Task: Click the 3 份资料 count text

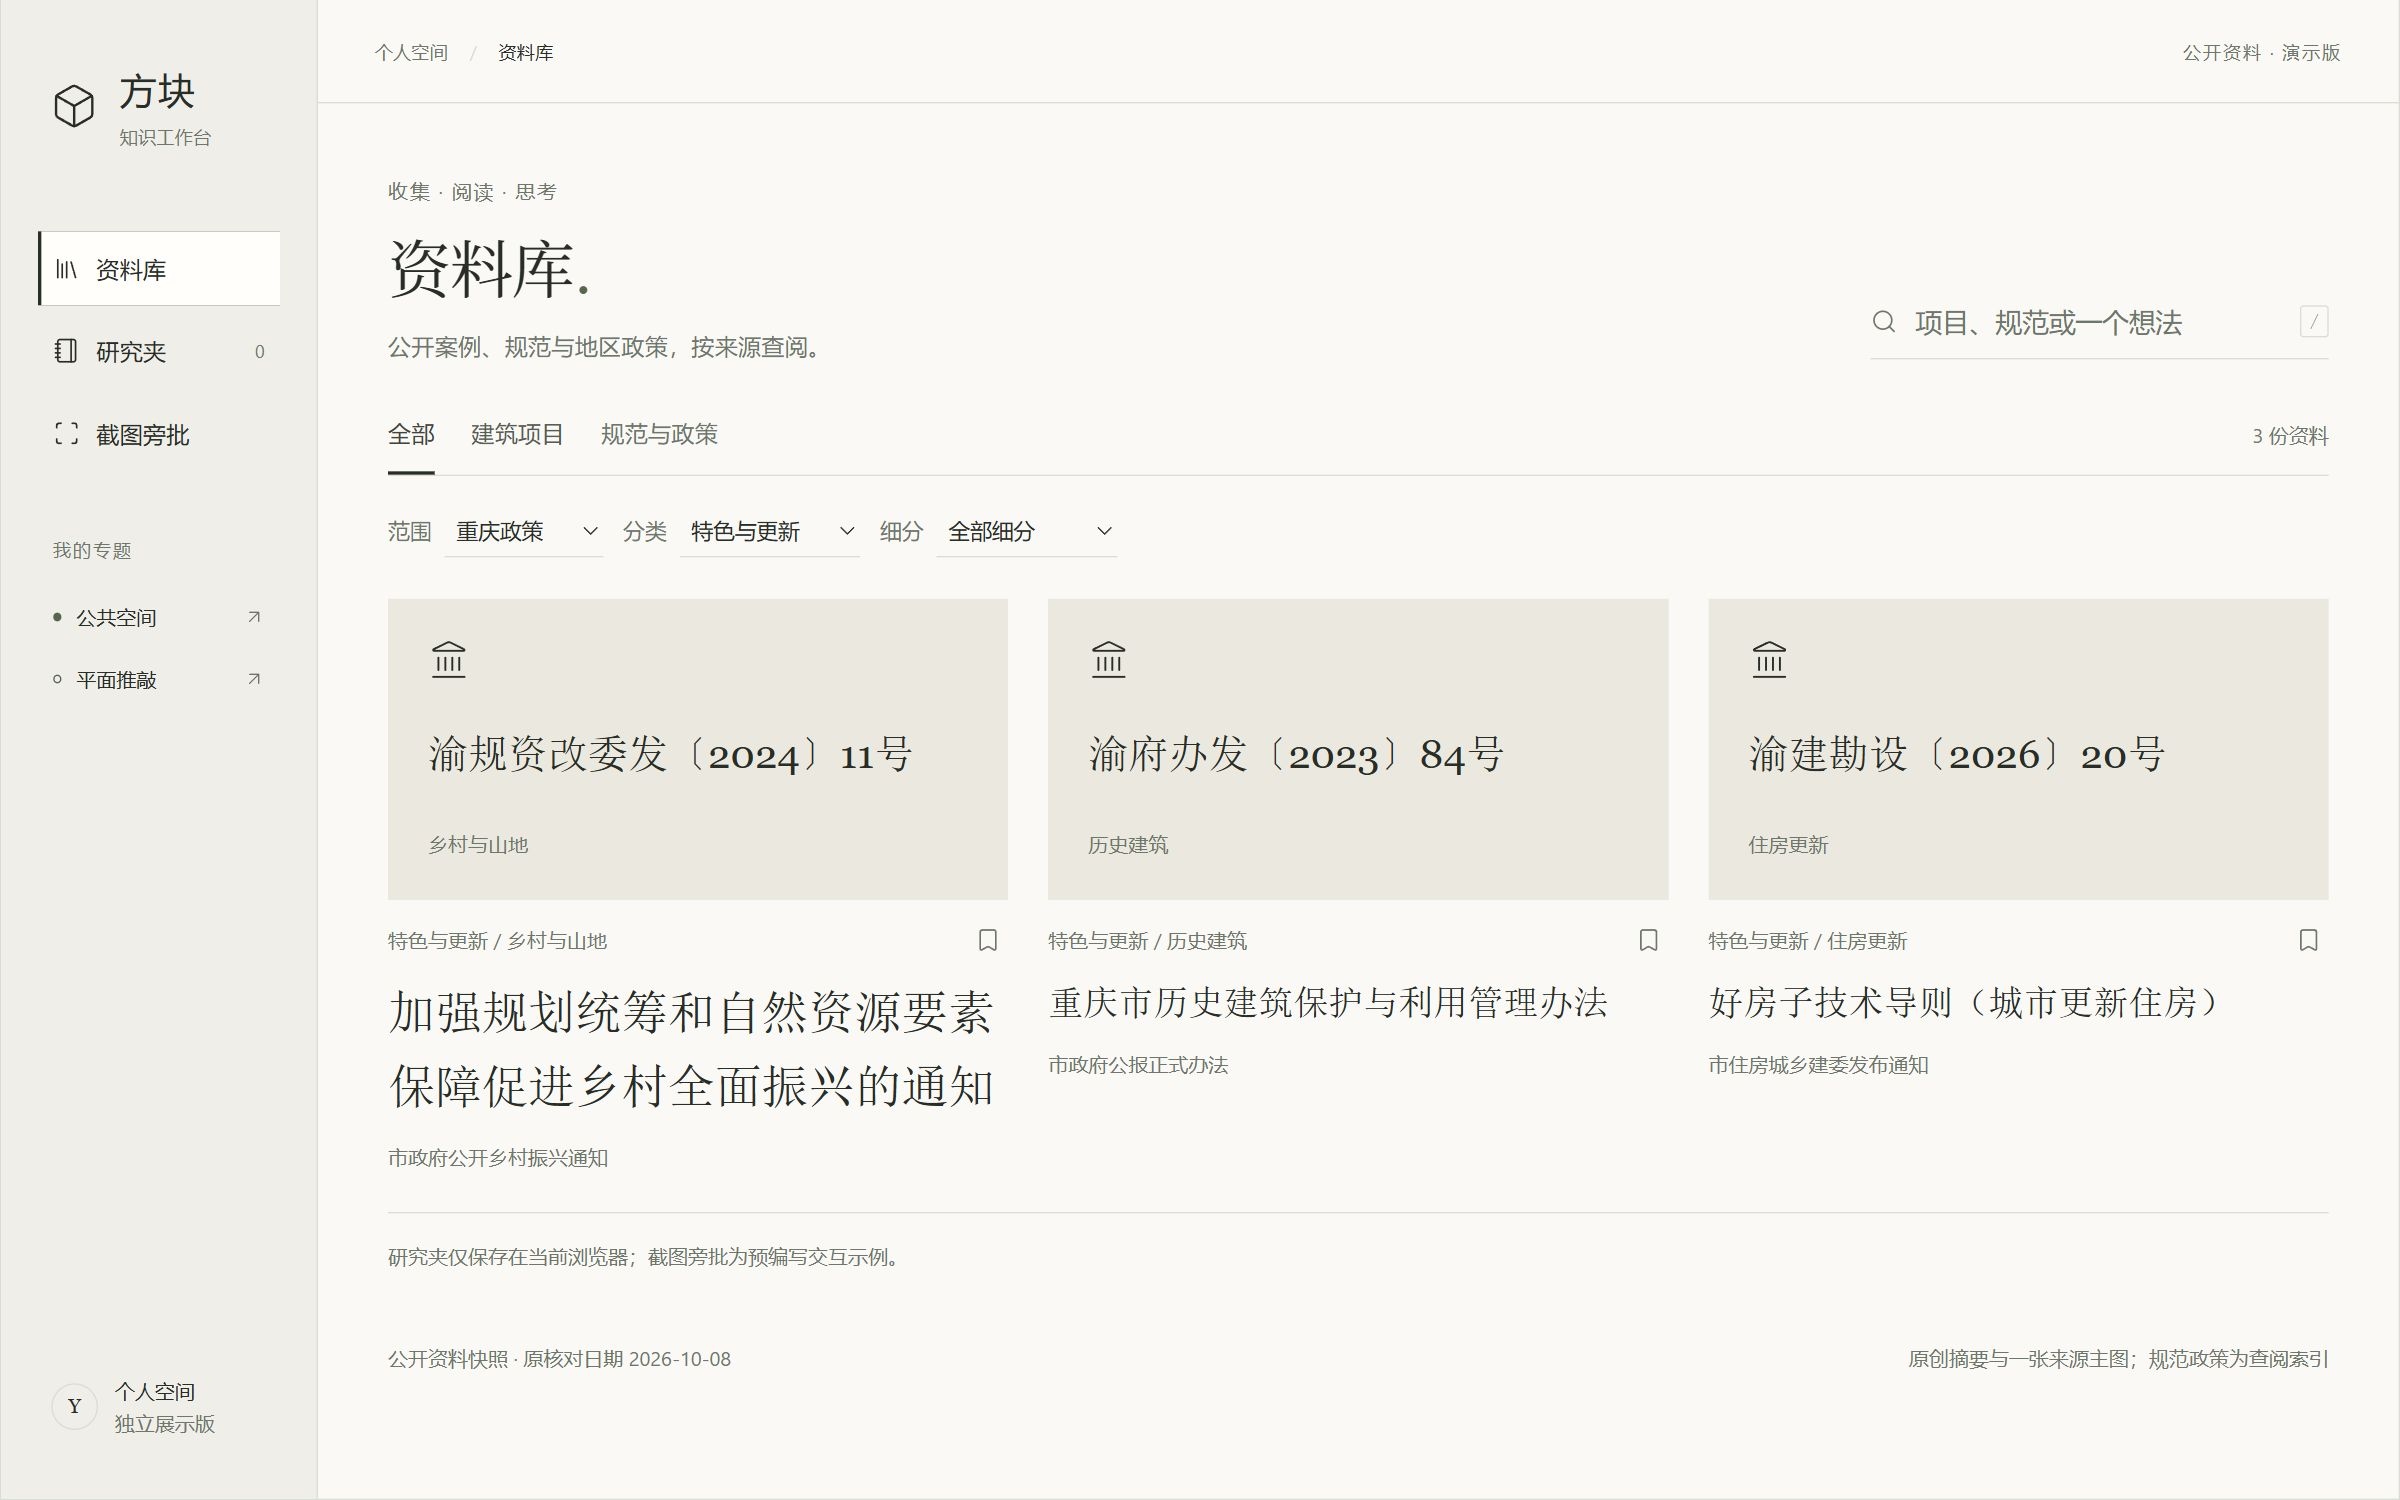Action: pyautogui.click(x=2290, y=436)
